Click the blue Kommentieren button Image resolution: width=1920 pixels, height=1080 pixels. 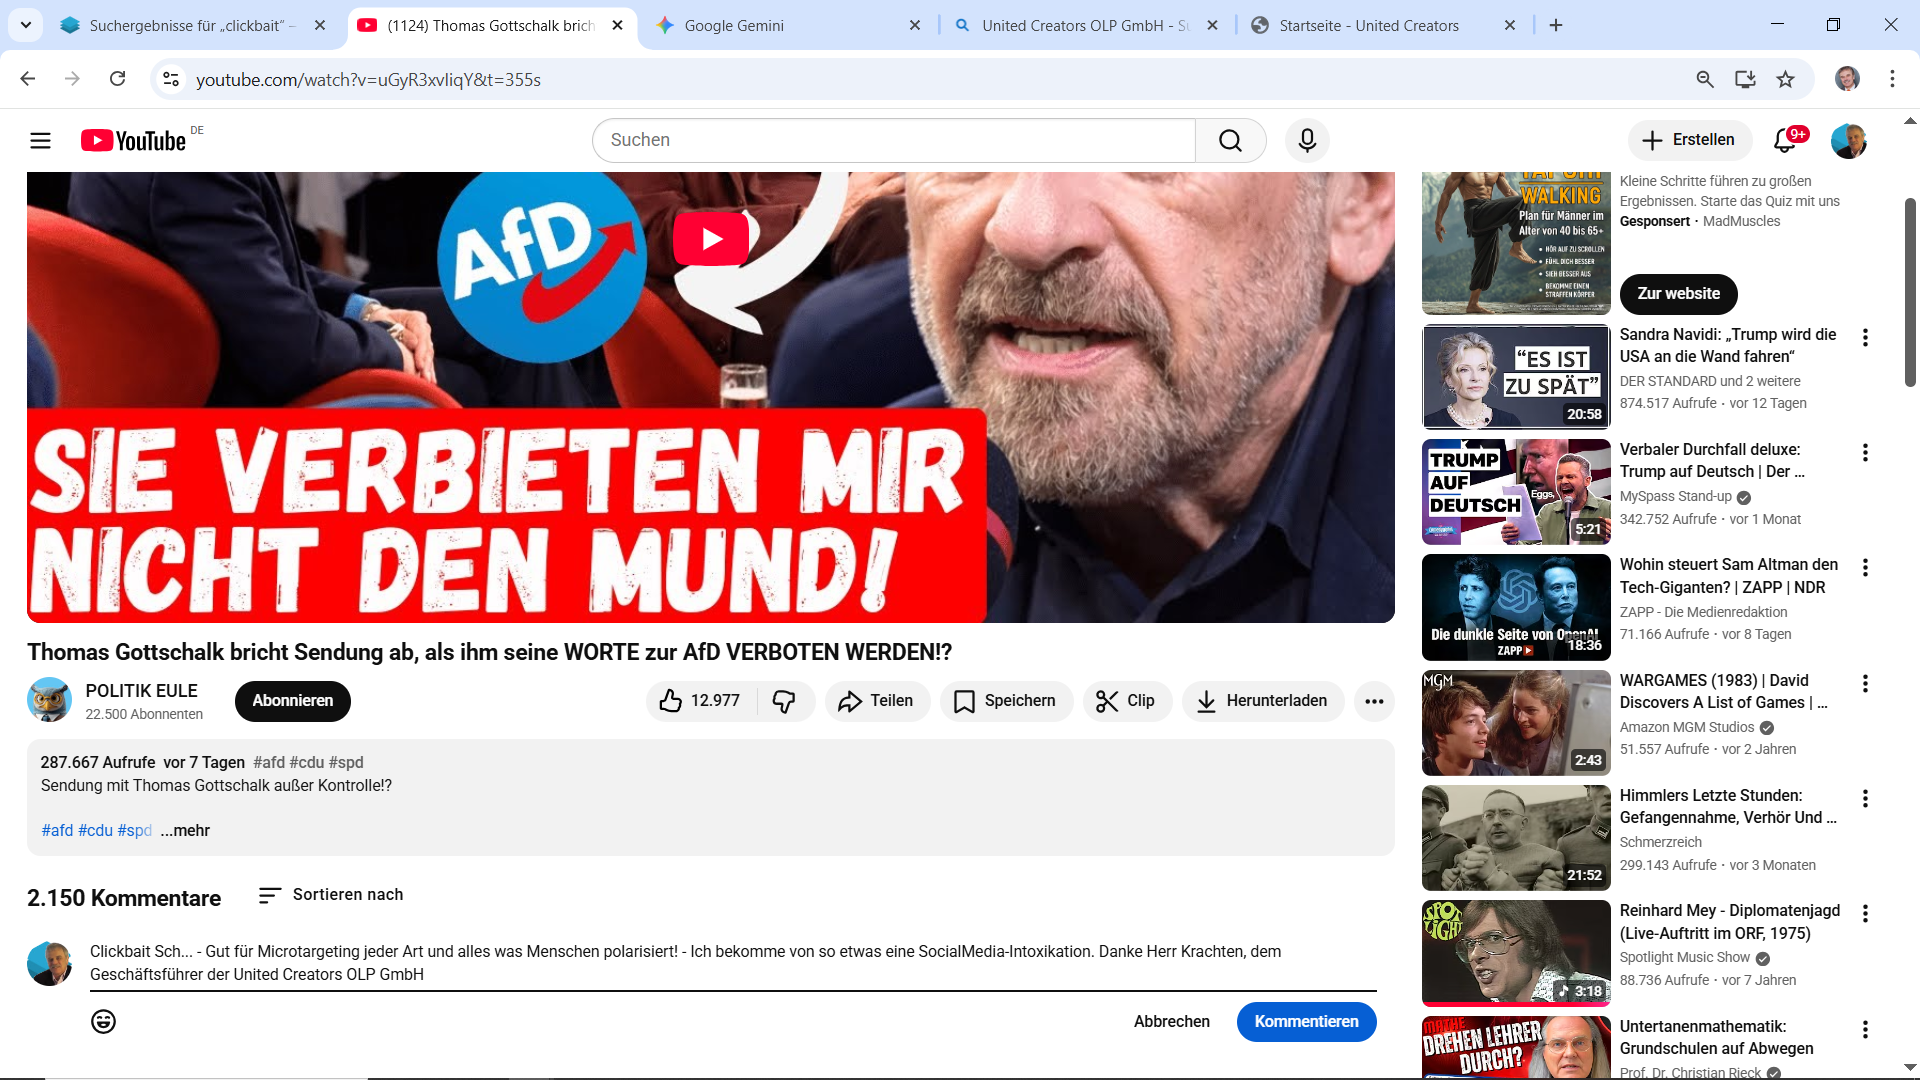1306,1021
